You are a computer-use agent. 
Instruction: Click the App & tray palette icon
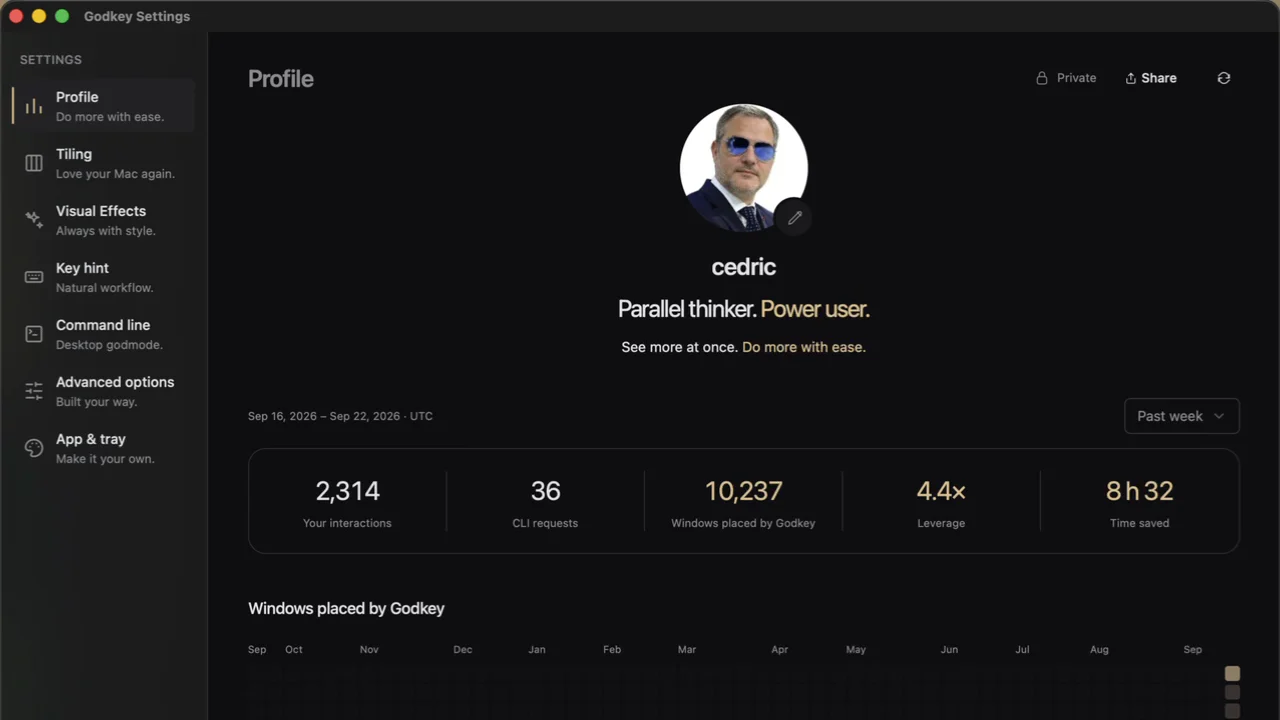pos(34,448)
